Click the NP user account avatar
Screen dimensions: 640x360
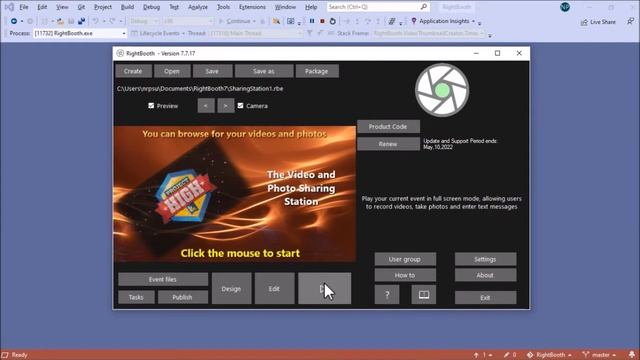point(565,7)
